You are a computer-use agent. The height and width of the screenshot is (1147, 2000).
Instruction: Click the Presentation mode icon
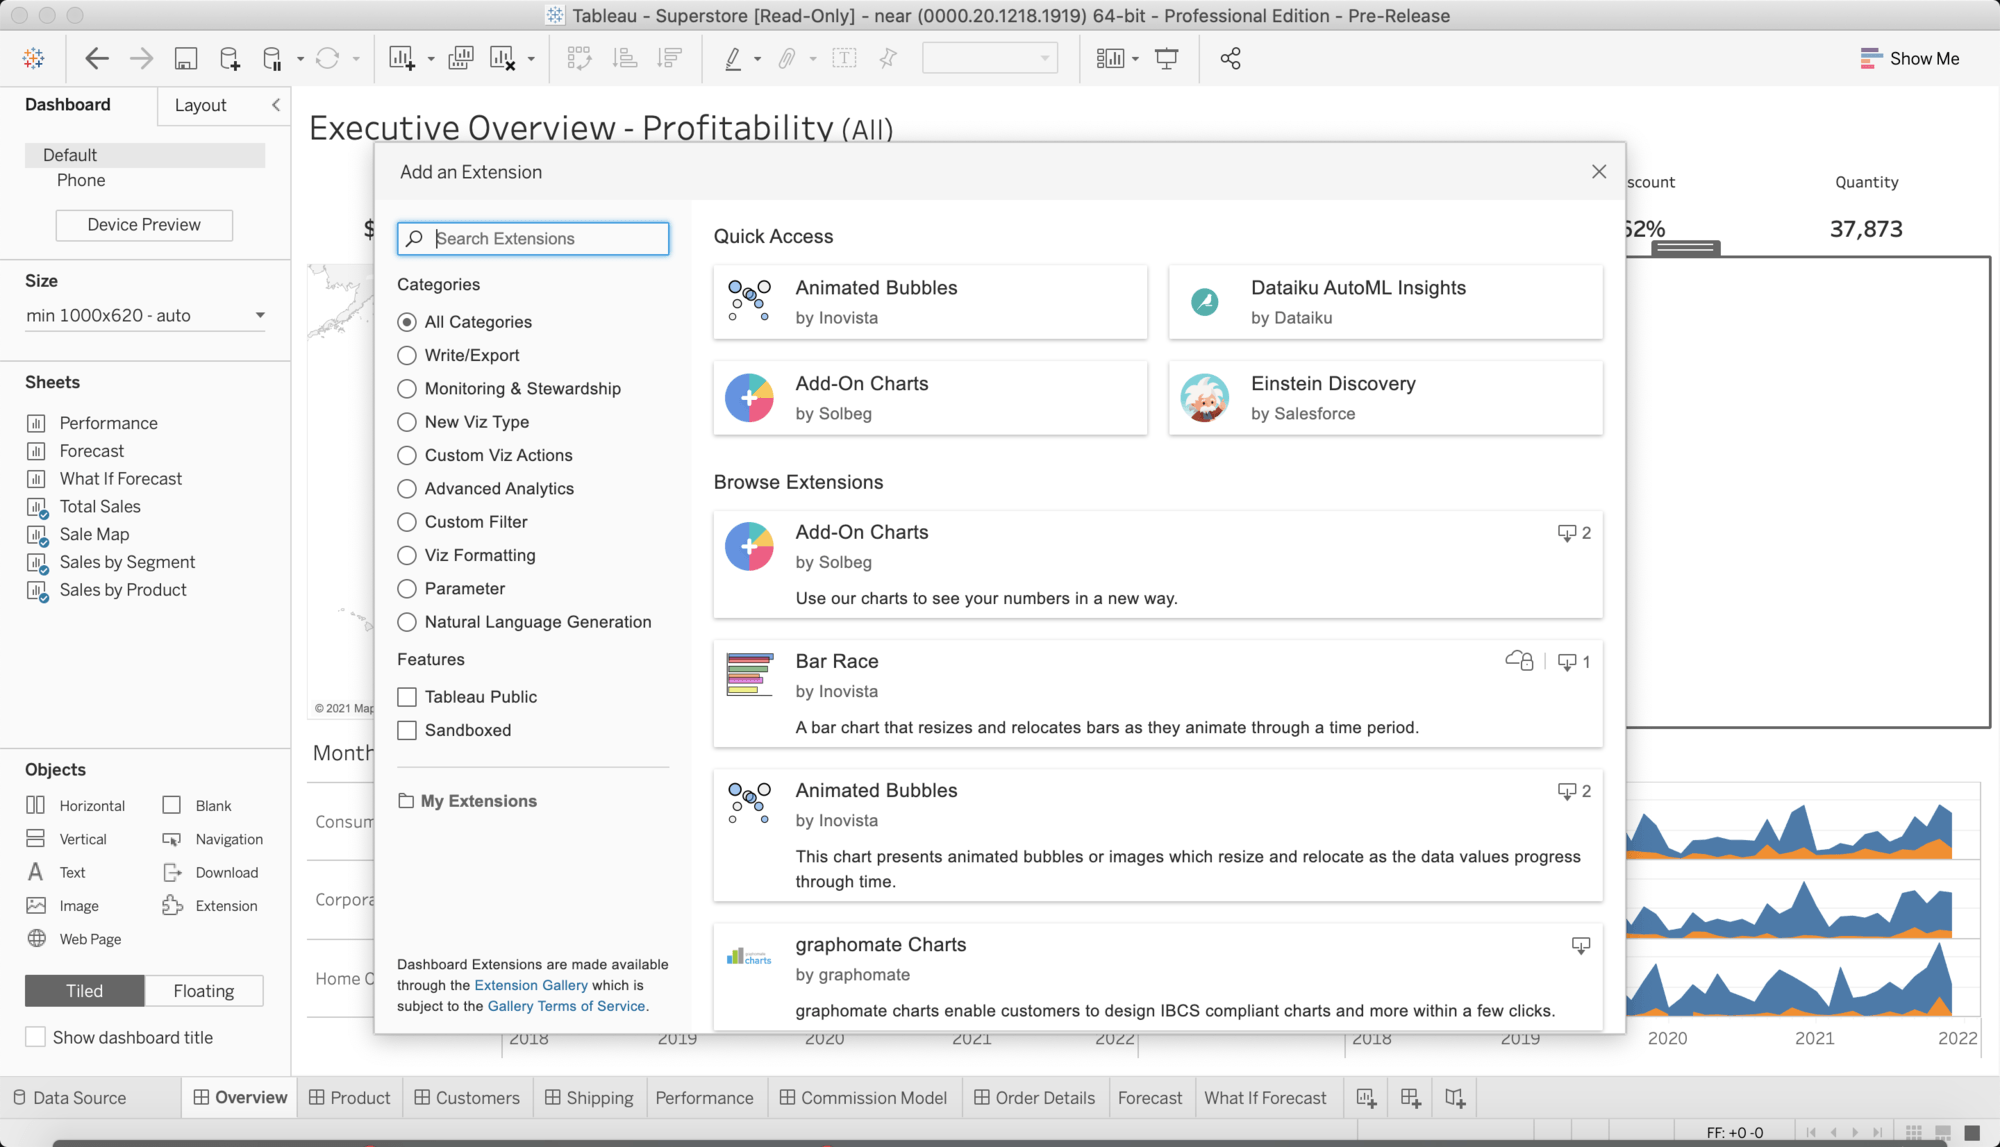click(1167, 58)
